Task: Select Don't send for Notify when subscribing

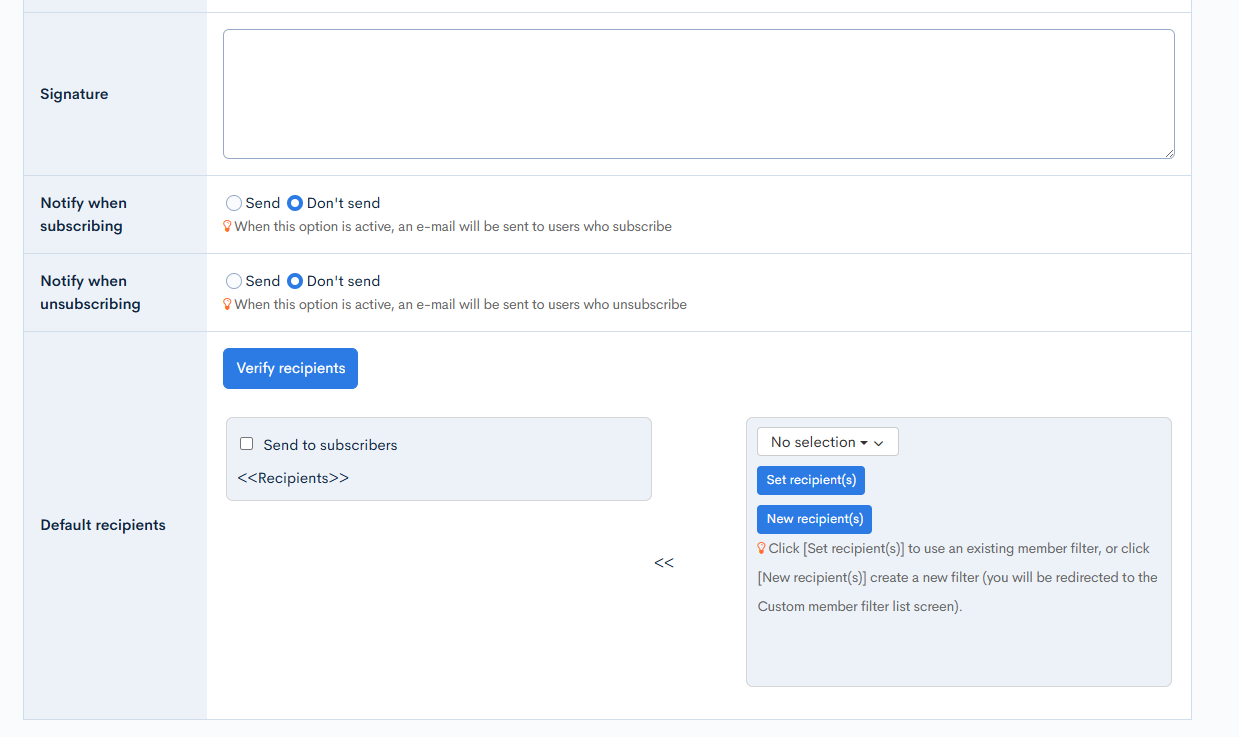Action: pyautogui.click(x=295, y=203)
